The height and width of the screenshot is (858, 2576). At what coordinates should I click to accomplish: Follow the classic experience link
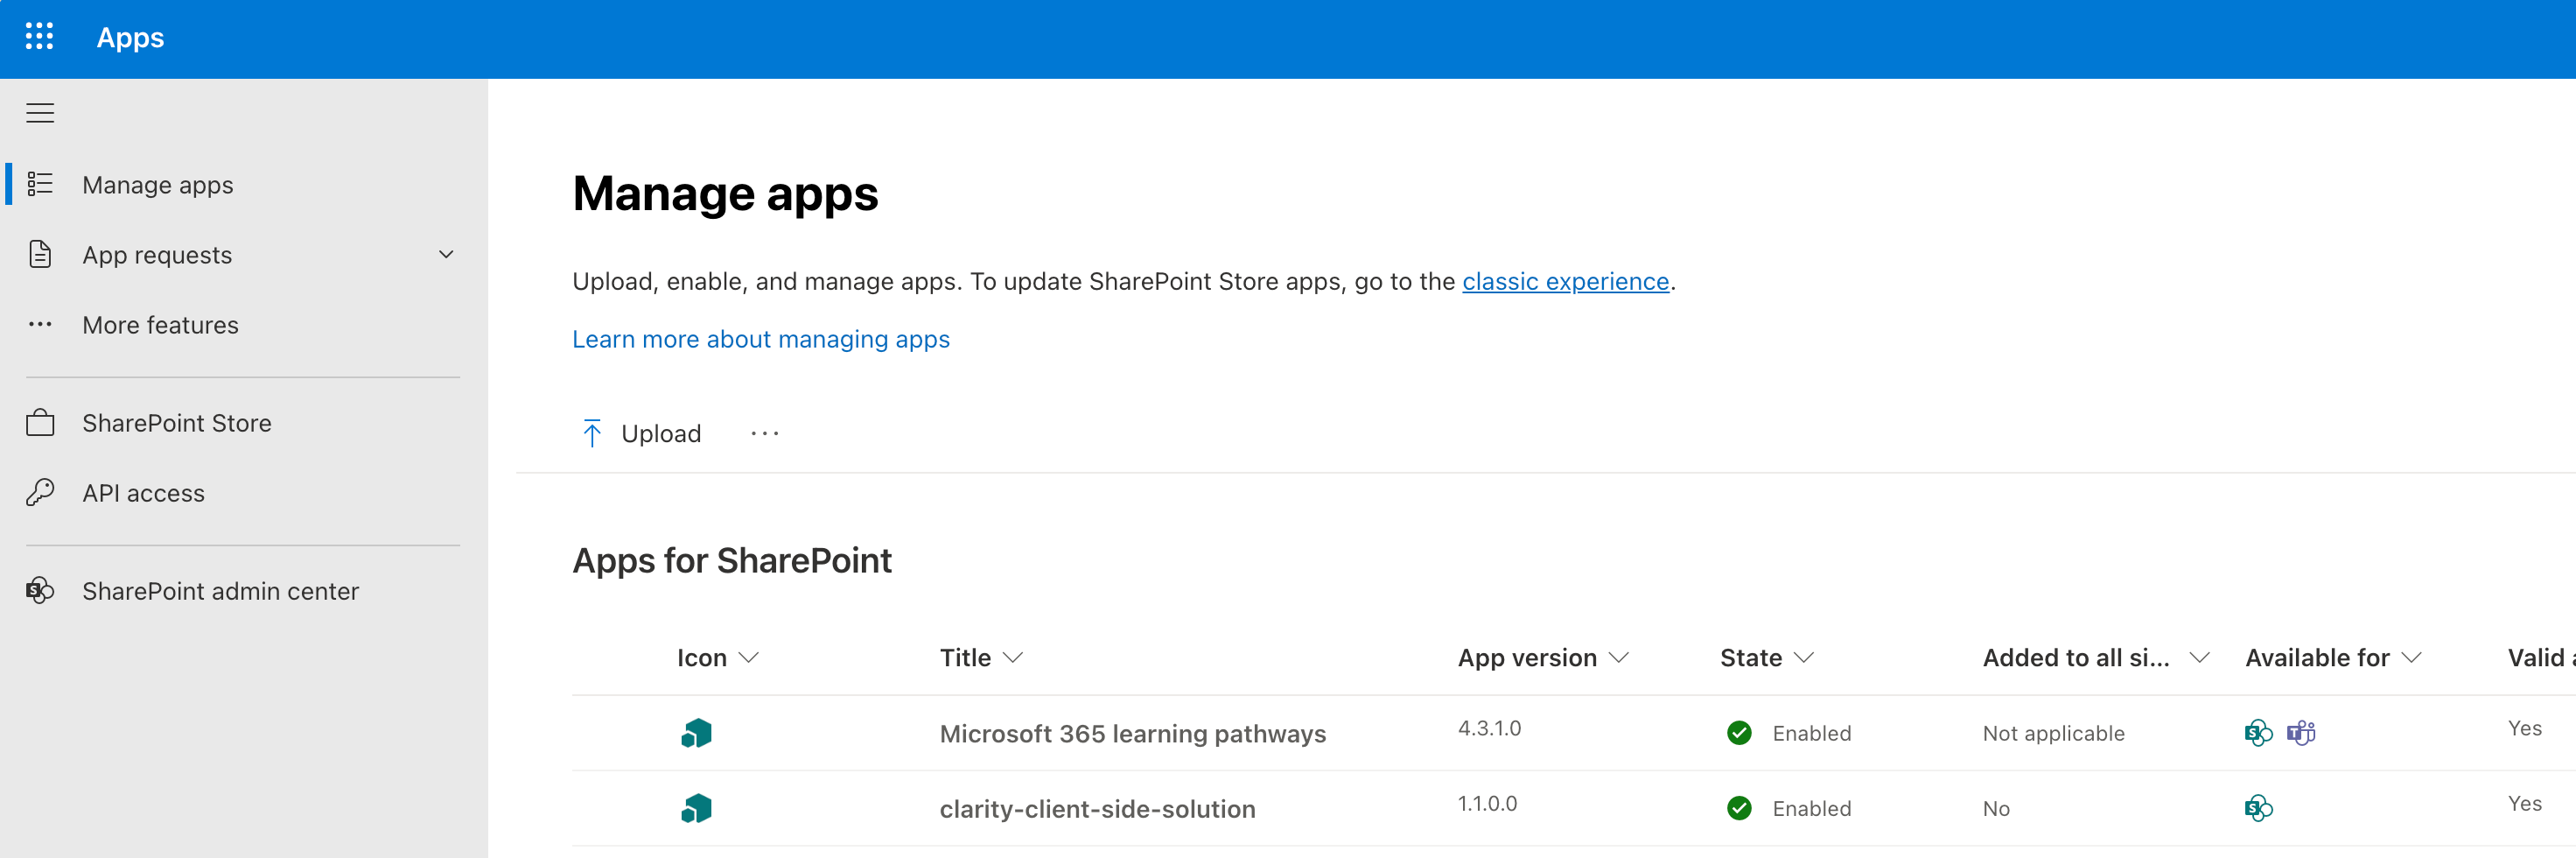[x=1565, y=282]
